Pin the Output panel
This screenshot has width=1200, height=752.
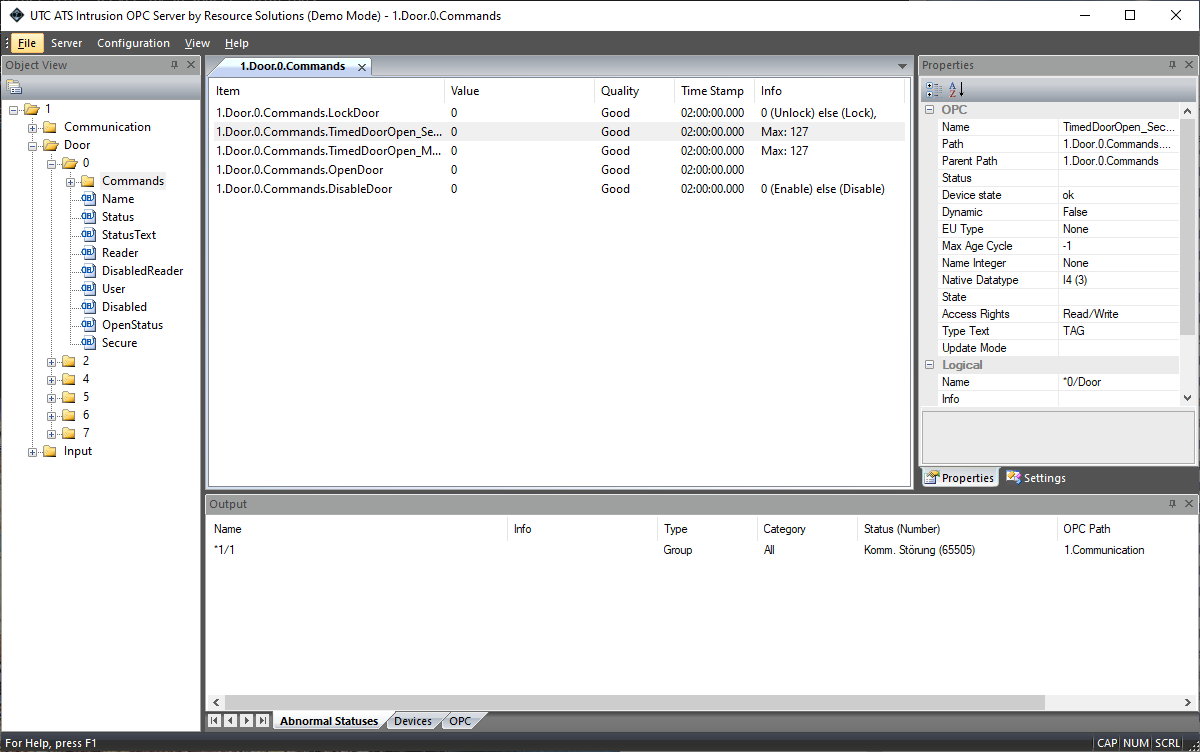(1173, 504)
